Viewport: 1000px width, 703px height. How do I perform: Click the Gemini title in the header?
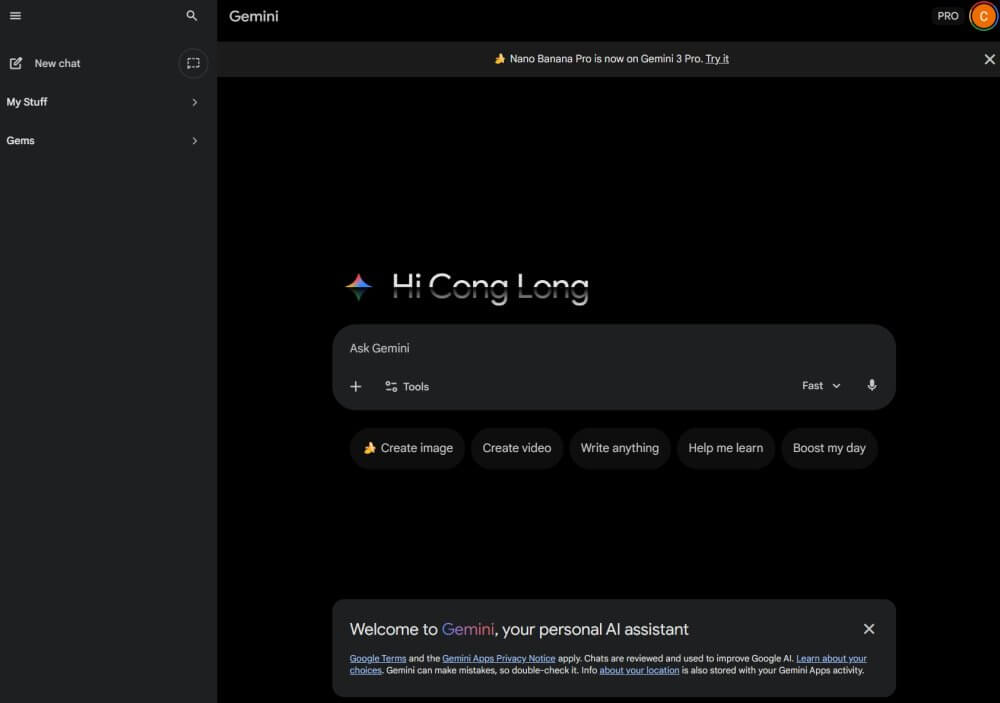(254, 17)
